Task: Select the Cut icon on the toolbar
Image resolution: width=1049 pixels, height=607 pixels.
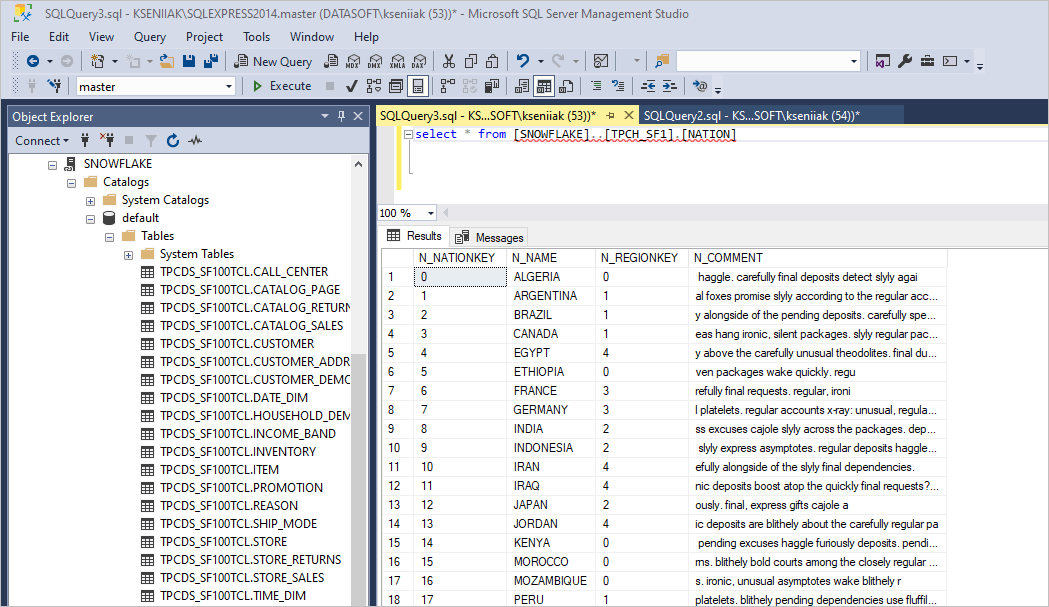Action: click(448, 61)
